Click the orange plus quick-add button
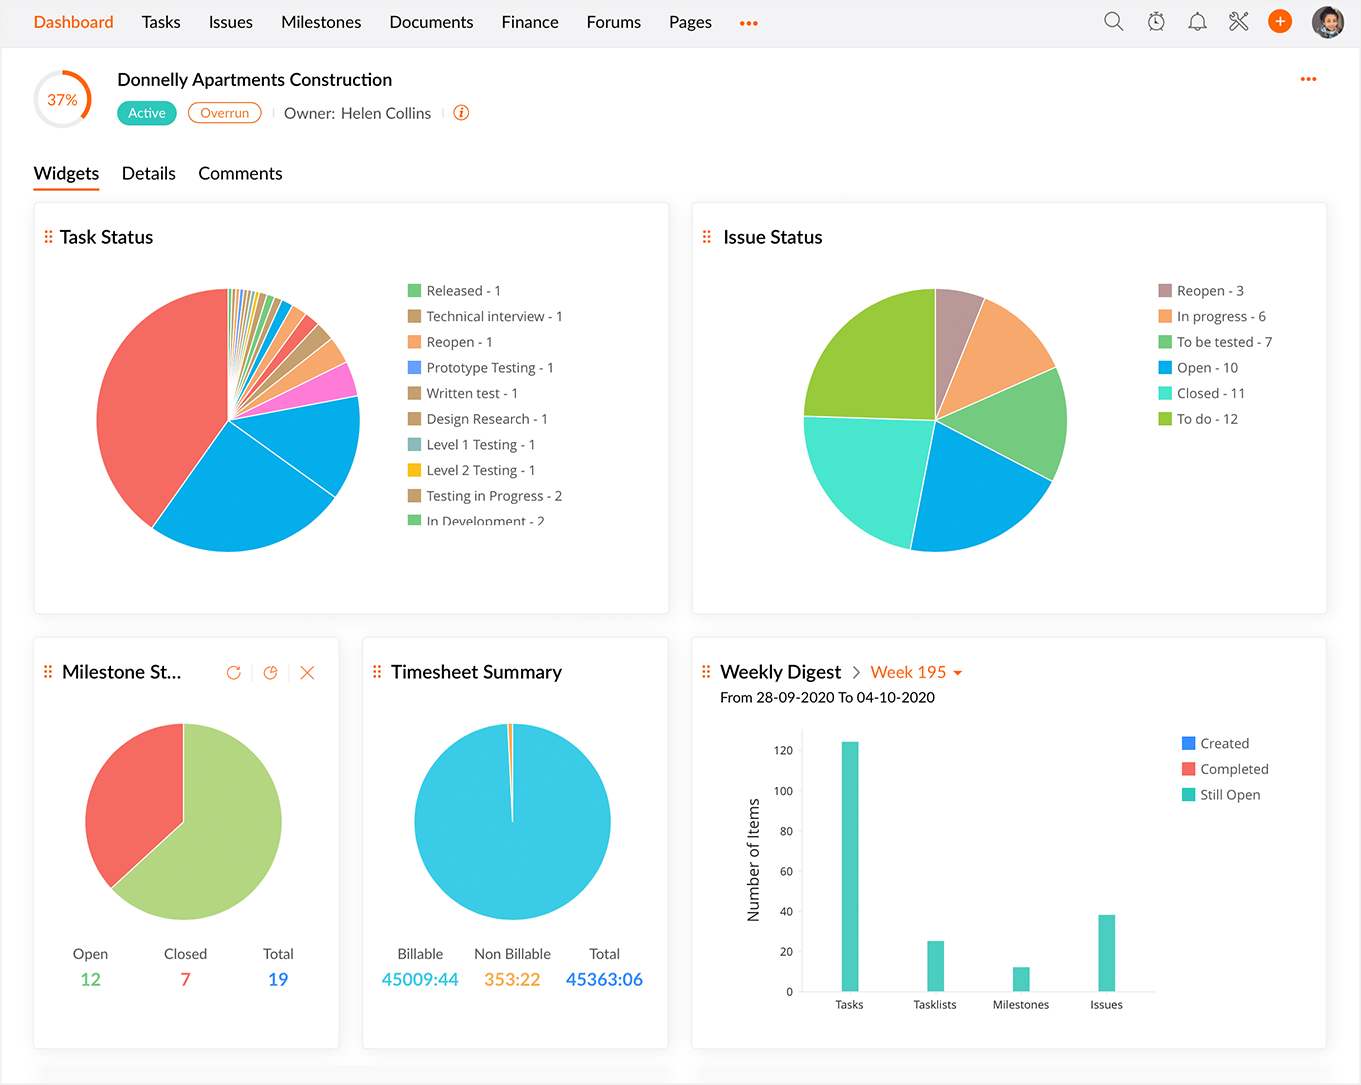 1280,21
